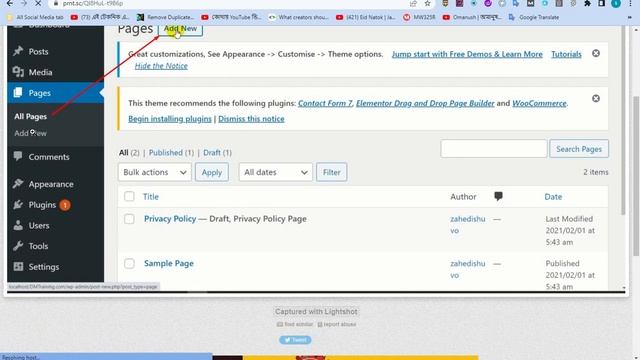Click the share icon in address bar
This screenshot has width=640, height=360.
click(x=413, y=3)
